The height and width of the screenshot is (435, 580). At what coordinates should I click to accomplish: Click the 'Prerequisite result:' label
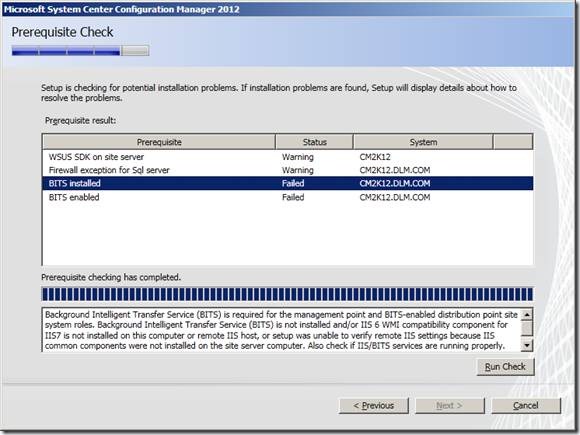point(80,121)
